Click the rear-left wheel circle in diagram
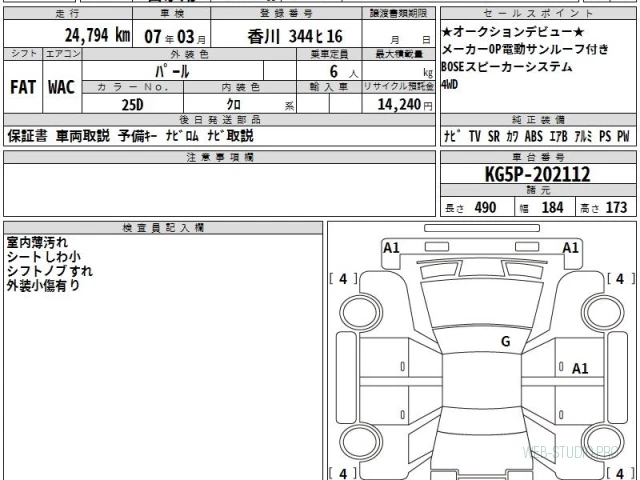 point(361,442)
